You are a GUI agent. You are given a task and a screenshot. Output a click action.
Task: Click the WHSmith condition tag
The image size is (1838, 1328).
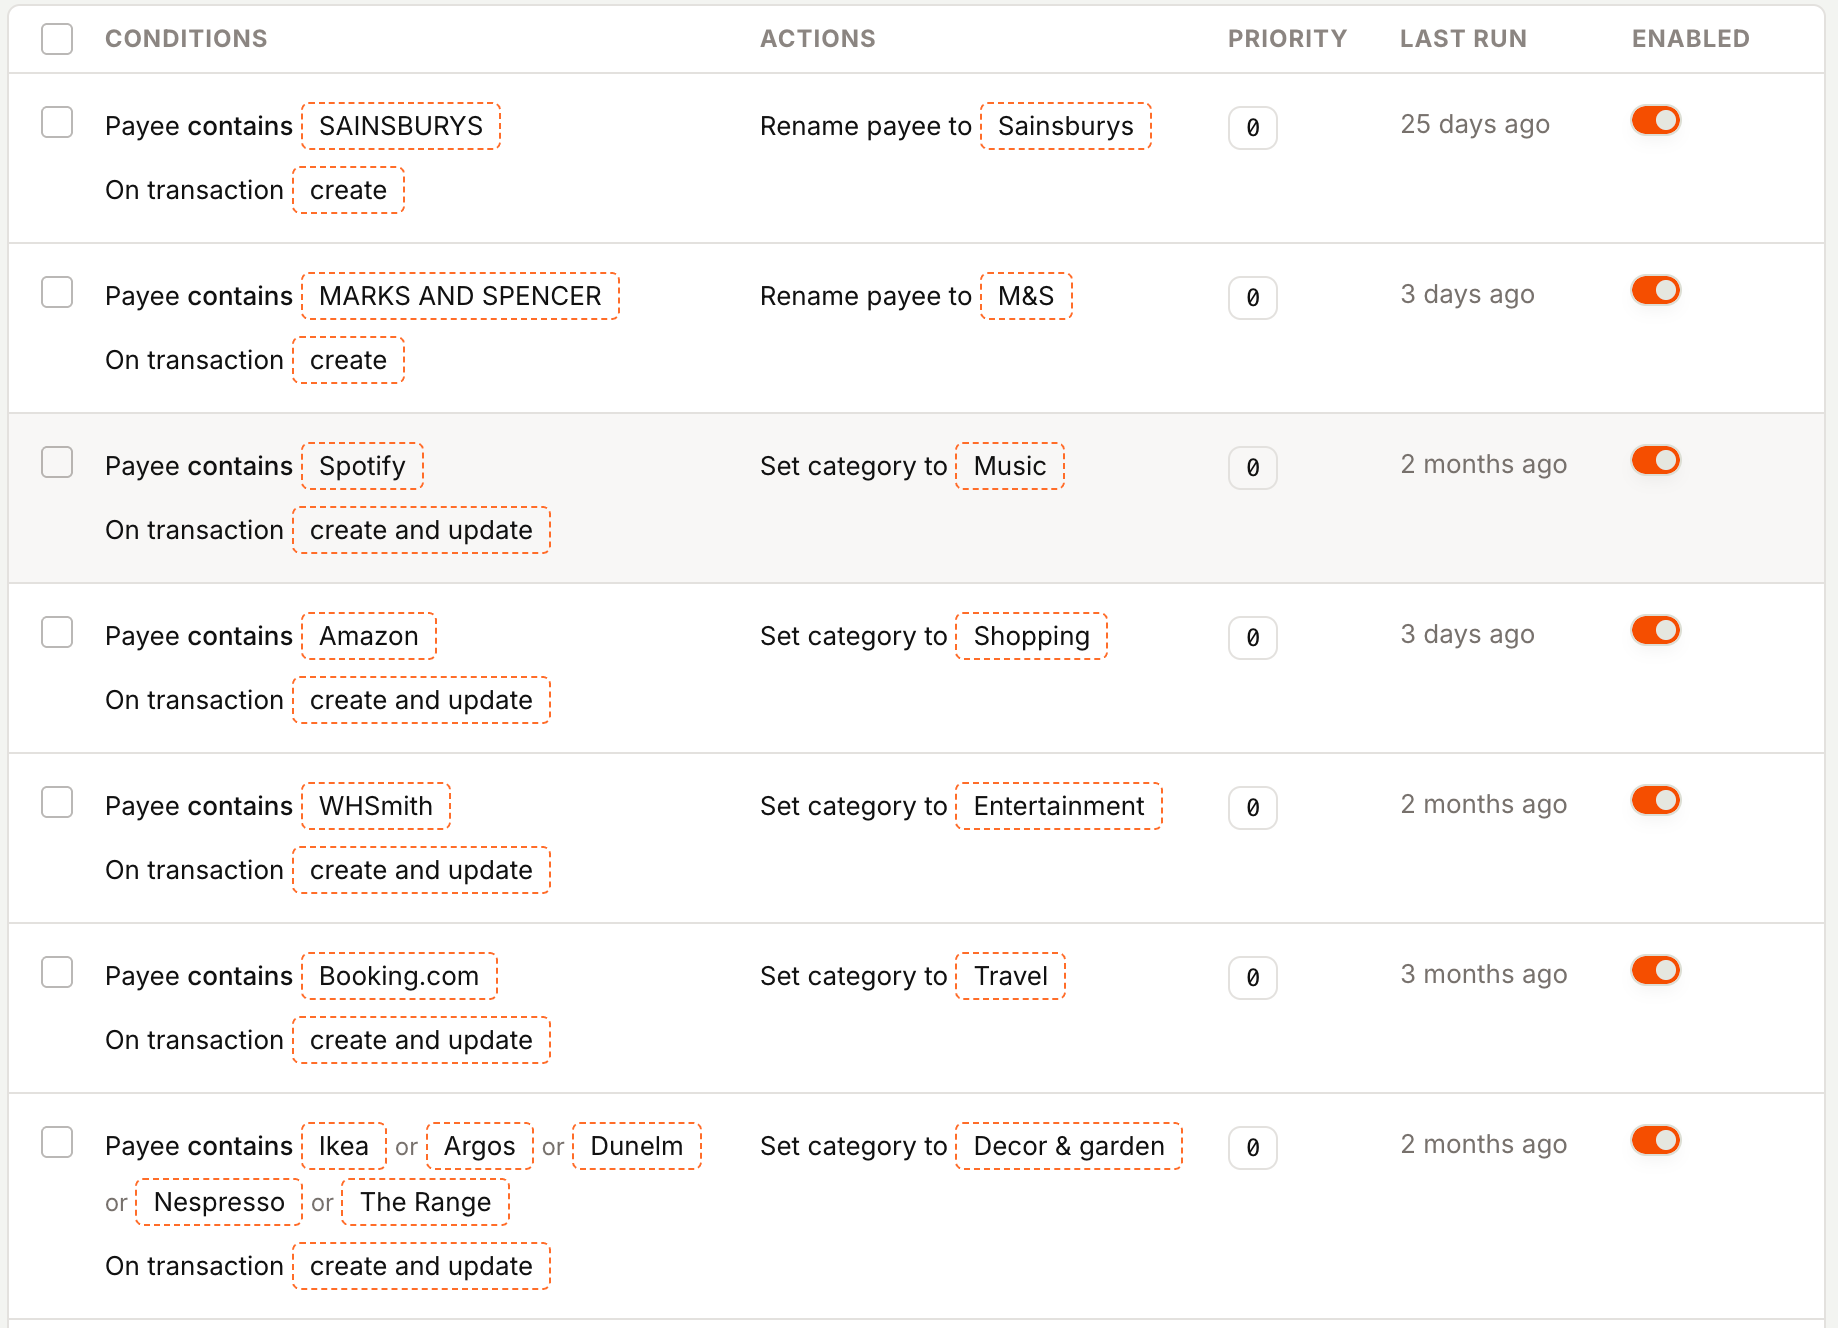pos(376,806)
